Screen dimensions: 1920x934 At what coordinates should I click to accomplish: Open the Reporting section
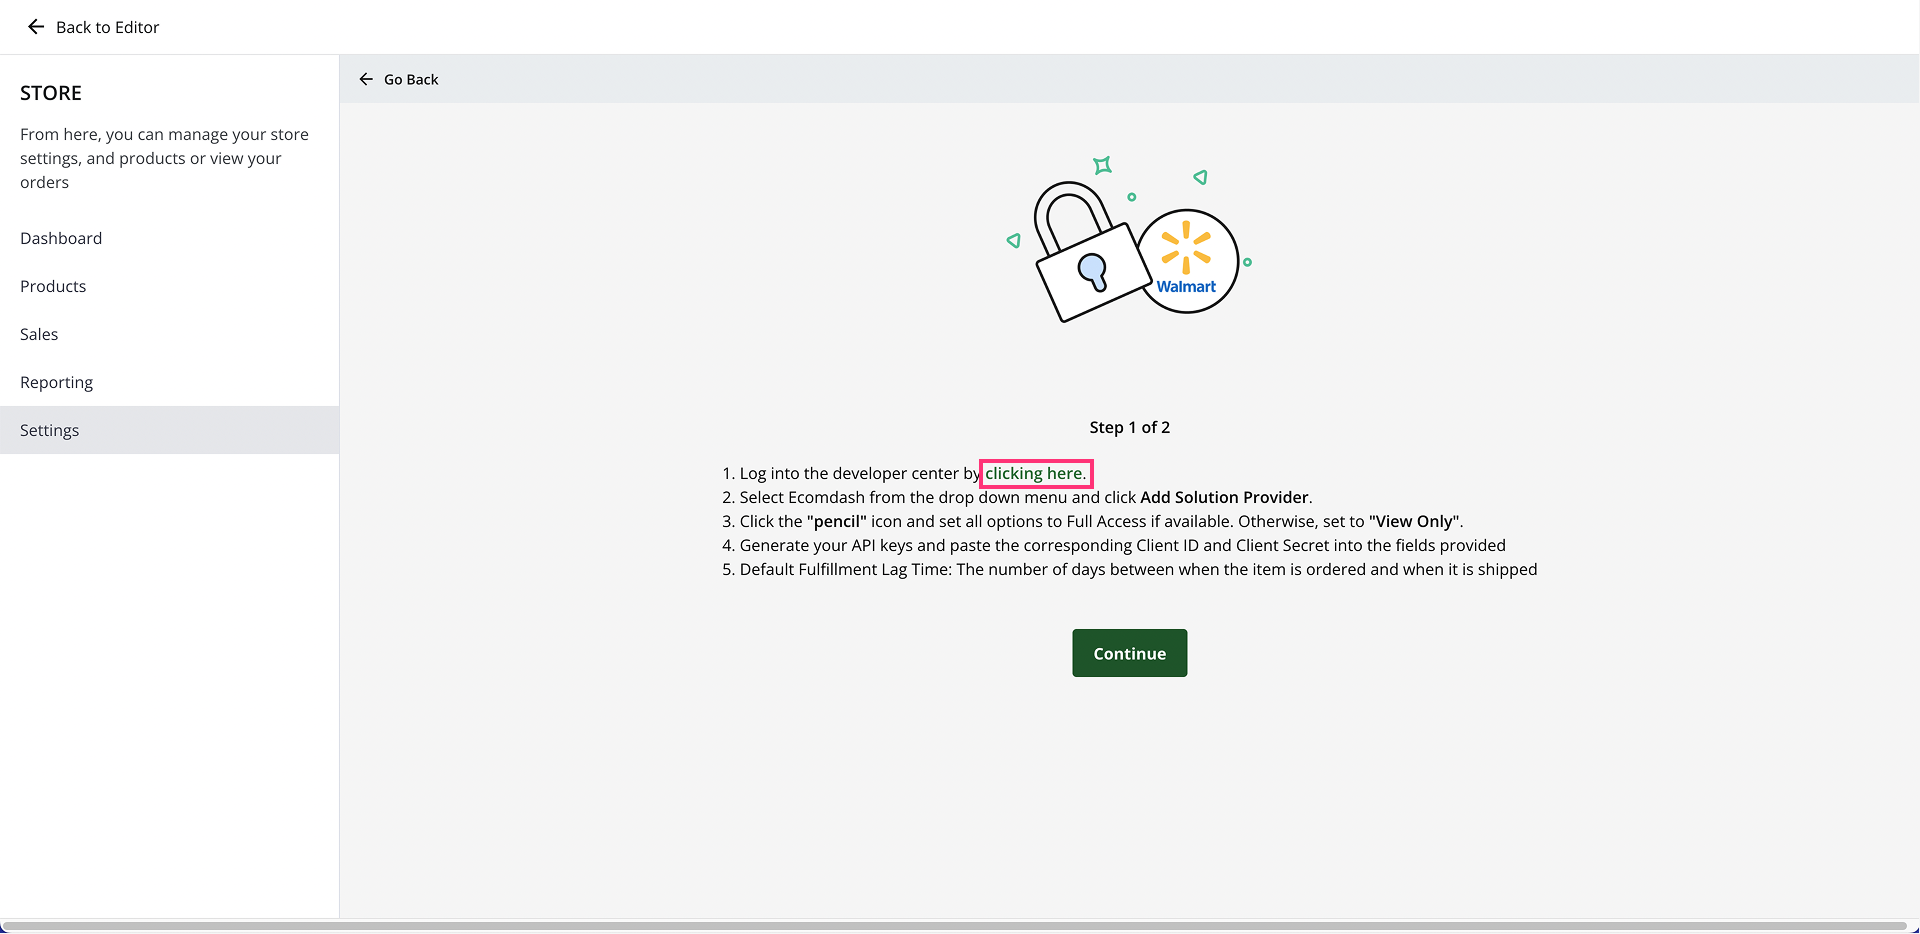[169, 382]
